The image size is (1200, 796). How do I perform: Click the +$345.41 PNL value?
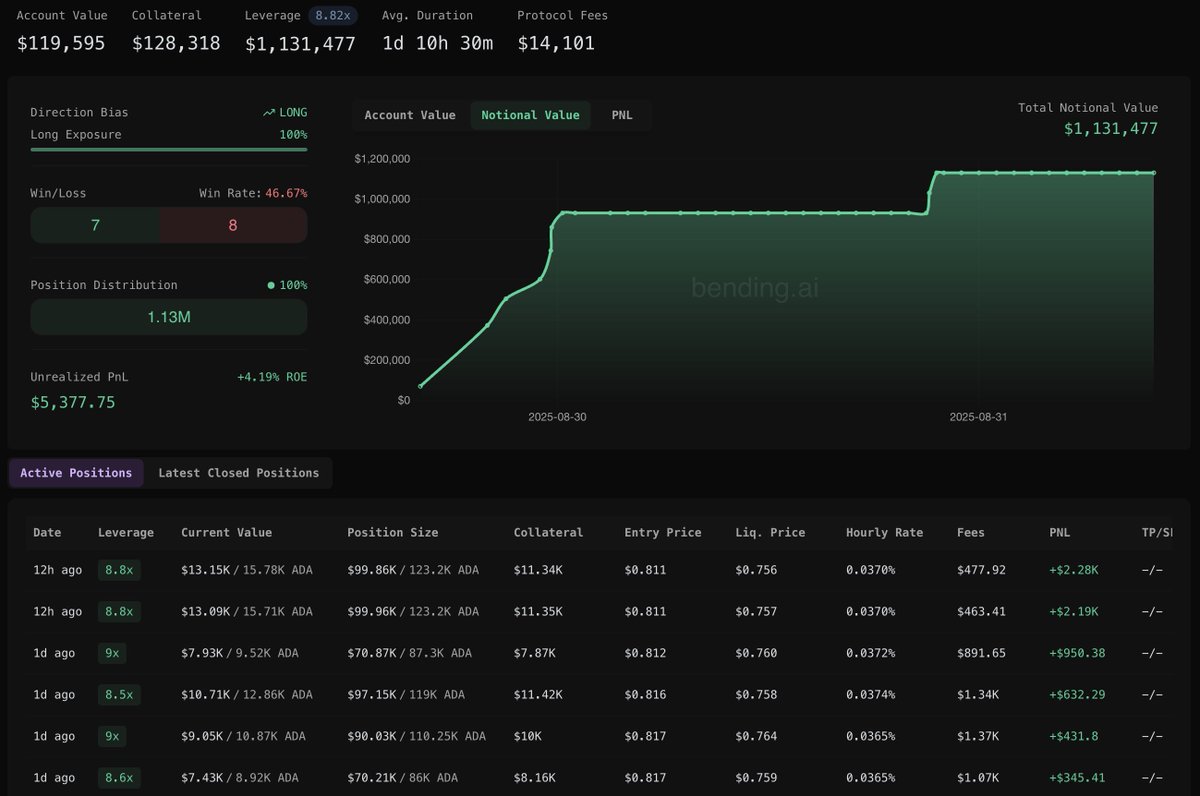coord(1079,777)
